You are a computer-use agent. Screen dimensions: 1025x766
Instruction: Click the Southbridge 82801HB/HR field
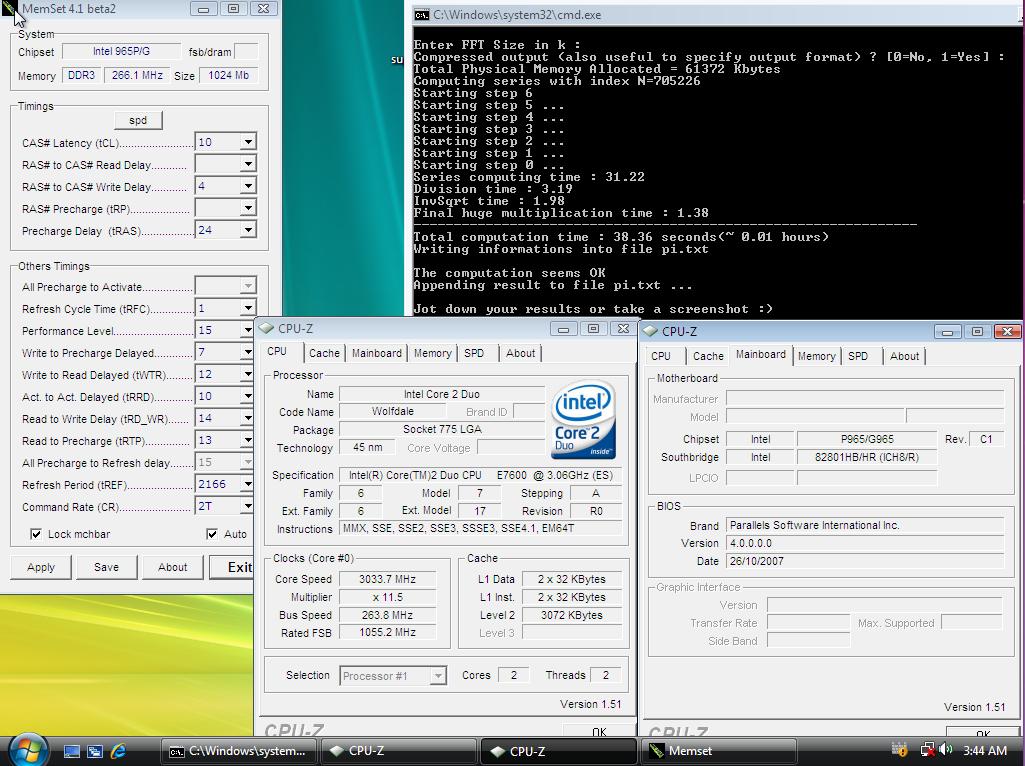tap(867, 458)
